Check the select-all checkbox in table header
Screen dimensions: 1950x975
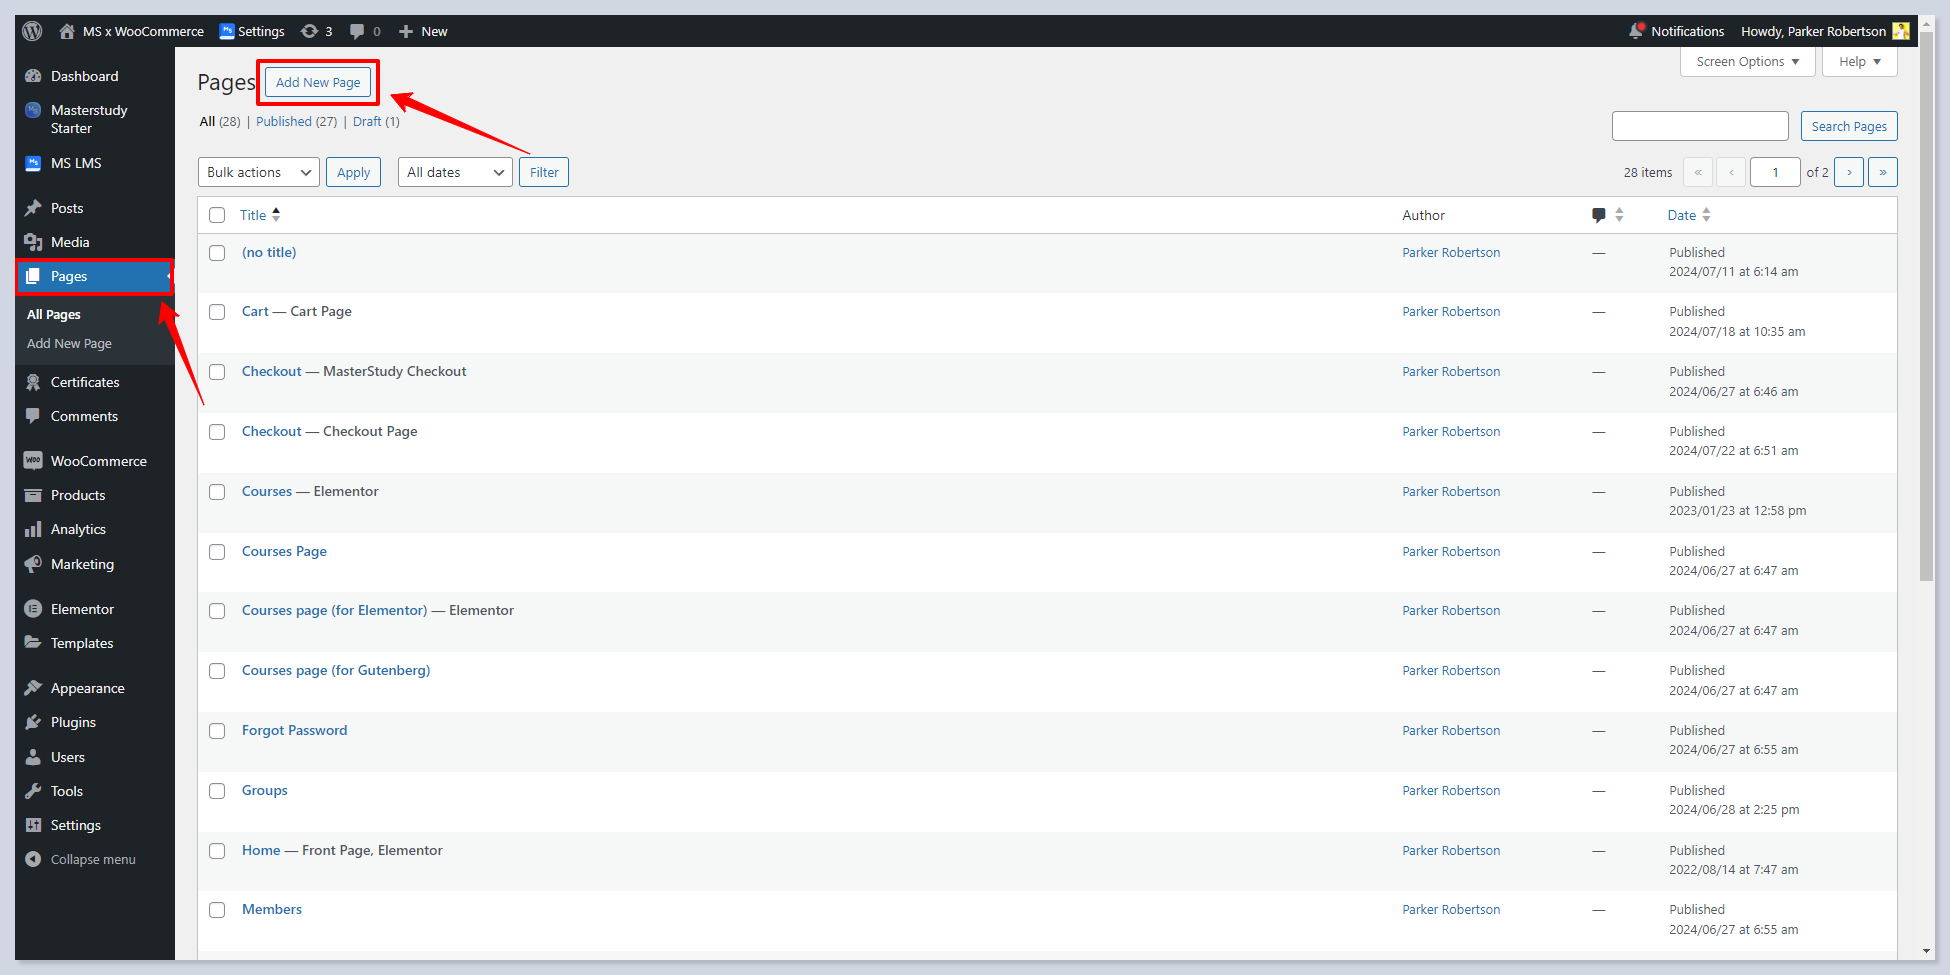[x=217, y=215]
